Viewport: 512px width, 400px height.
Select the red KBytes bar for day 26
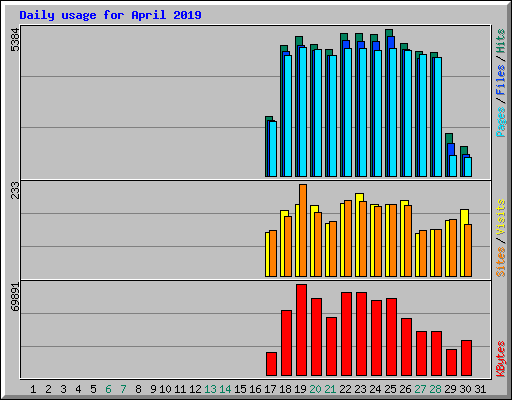(406, 347)
